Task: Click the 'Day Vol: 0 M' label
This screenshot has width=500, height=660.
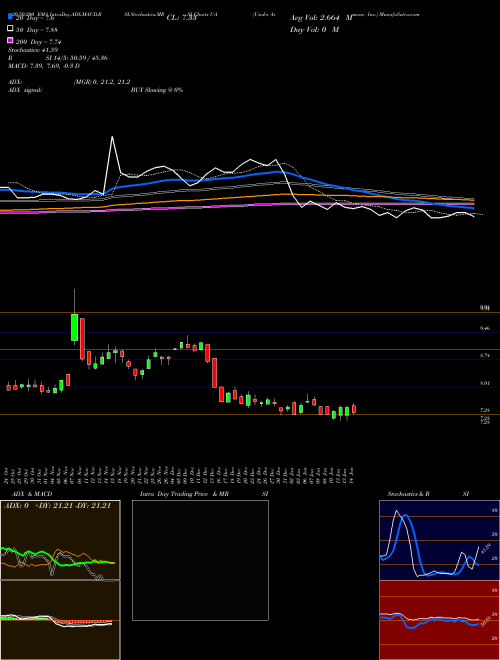Action: coord(314,29)
